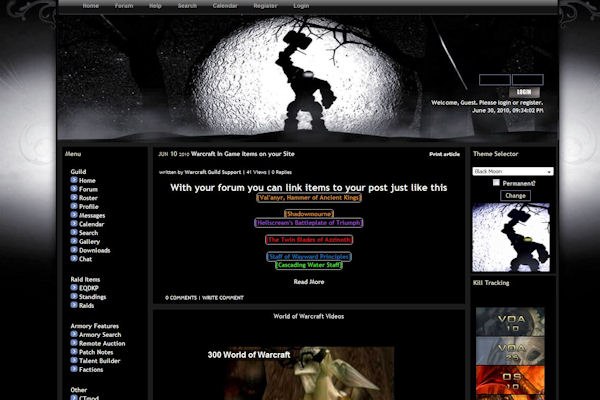600x400 pixels.
Task: Open Login in the top navigation bar
Action: click(301, 6)
